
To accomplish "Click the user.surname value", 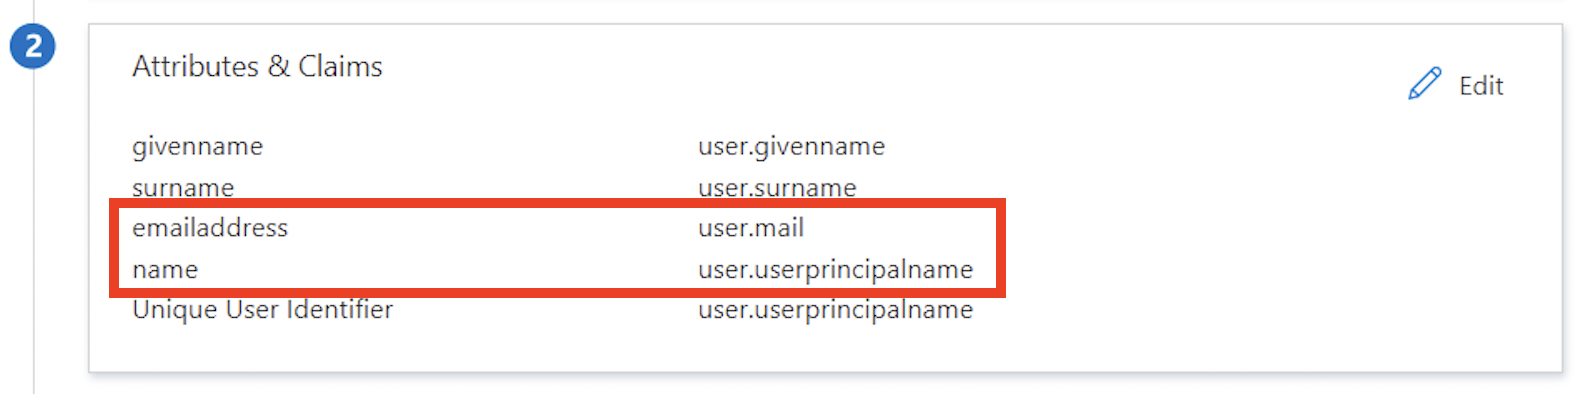I will pos(777,187).
